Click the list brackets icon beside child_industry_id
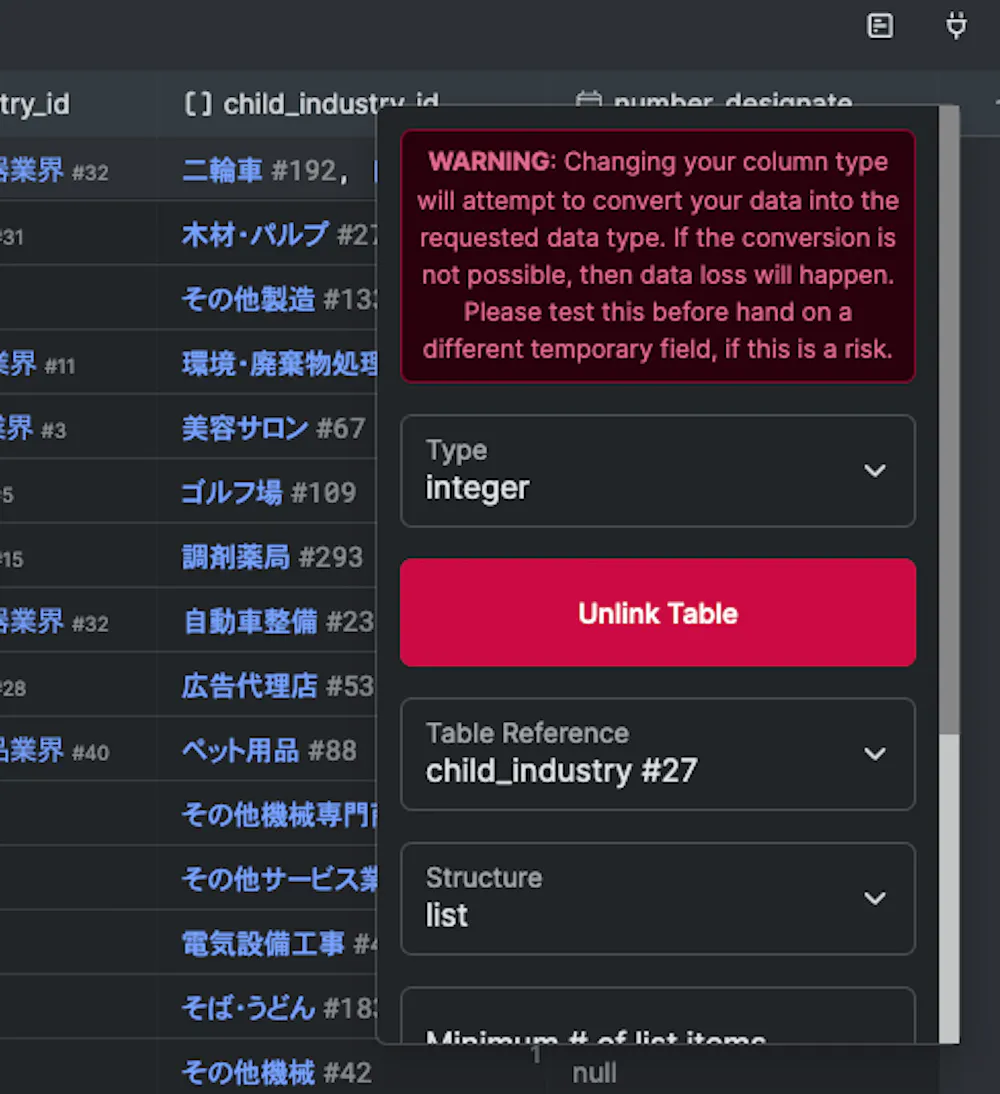The width and height of the screenshot is (1000, 1094). (x=197, y=105)
